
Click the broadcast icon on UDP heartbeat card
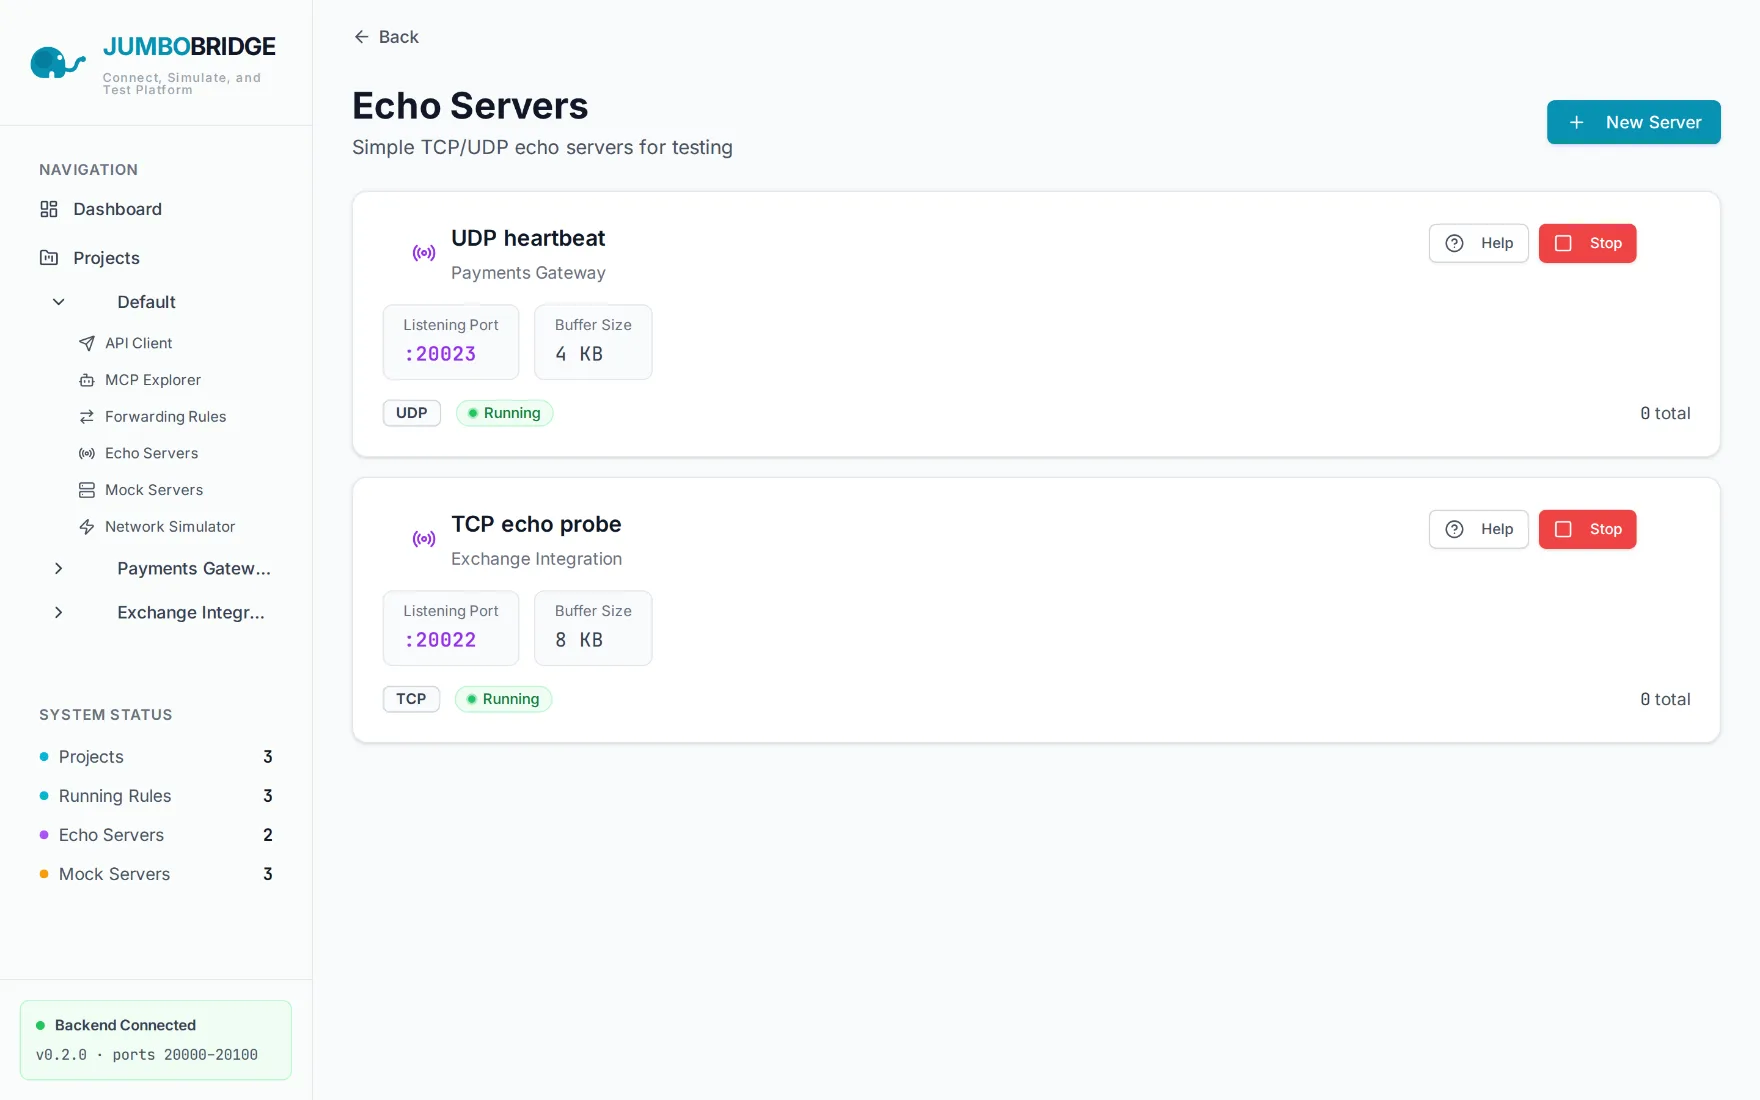click(424, 253)
